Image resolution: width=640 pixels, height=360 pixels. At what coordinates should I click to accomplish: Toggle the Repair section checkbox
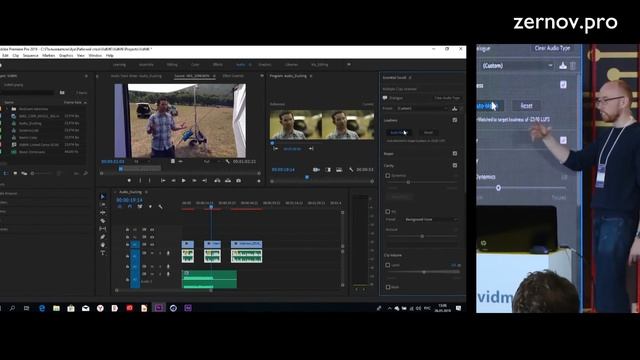(x=455, y=153)
